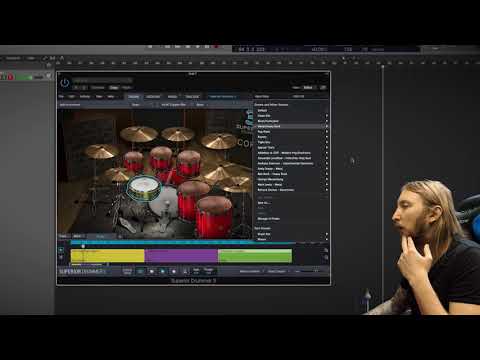480x360 pixels.
Task: Select the large red floor tom
Action: (213, 217)
